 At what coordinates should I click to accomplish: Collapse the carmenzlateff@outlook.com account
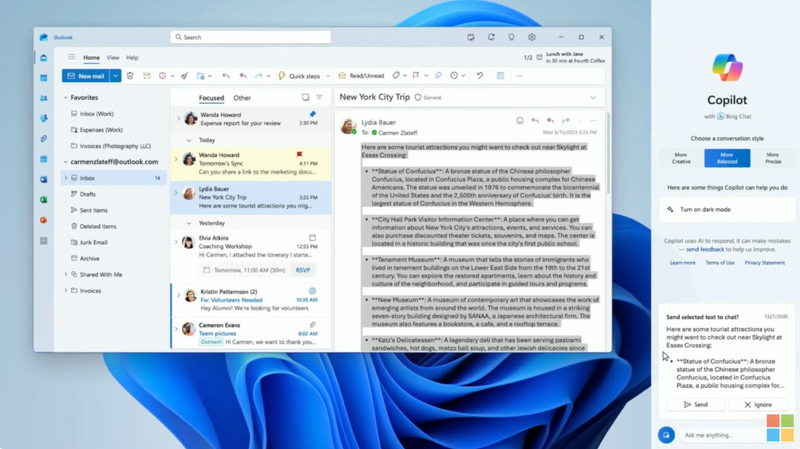(x=65, y=162)
